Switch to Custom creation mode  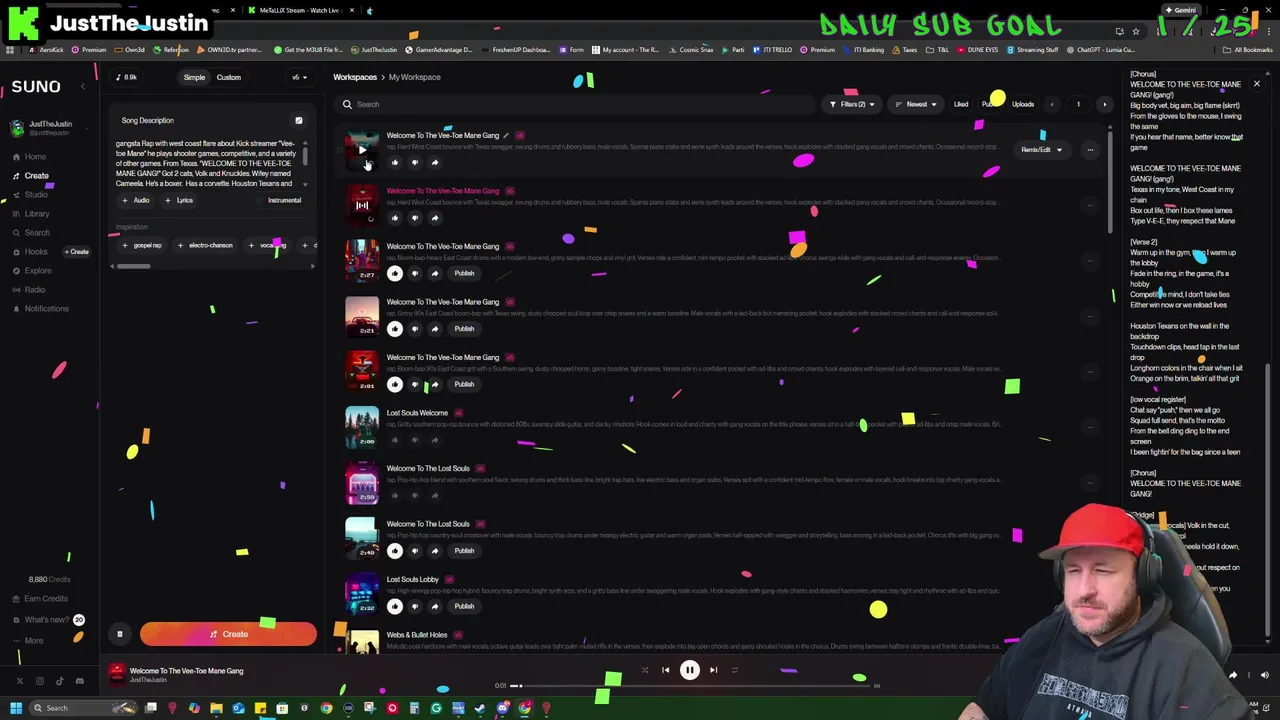228,77
